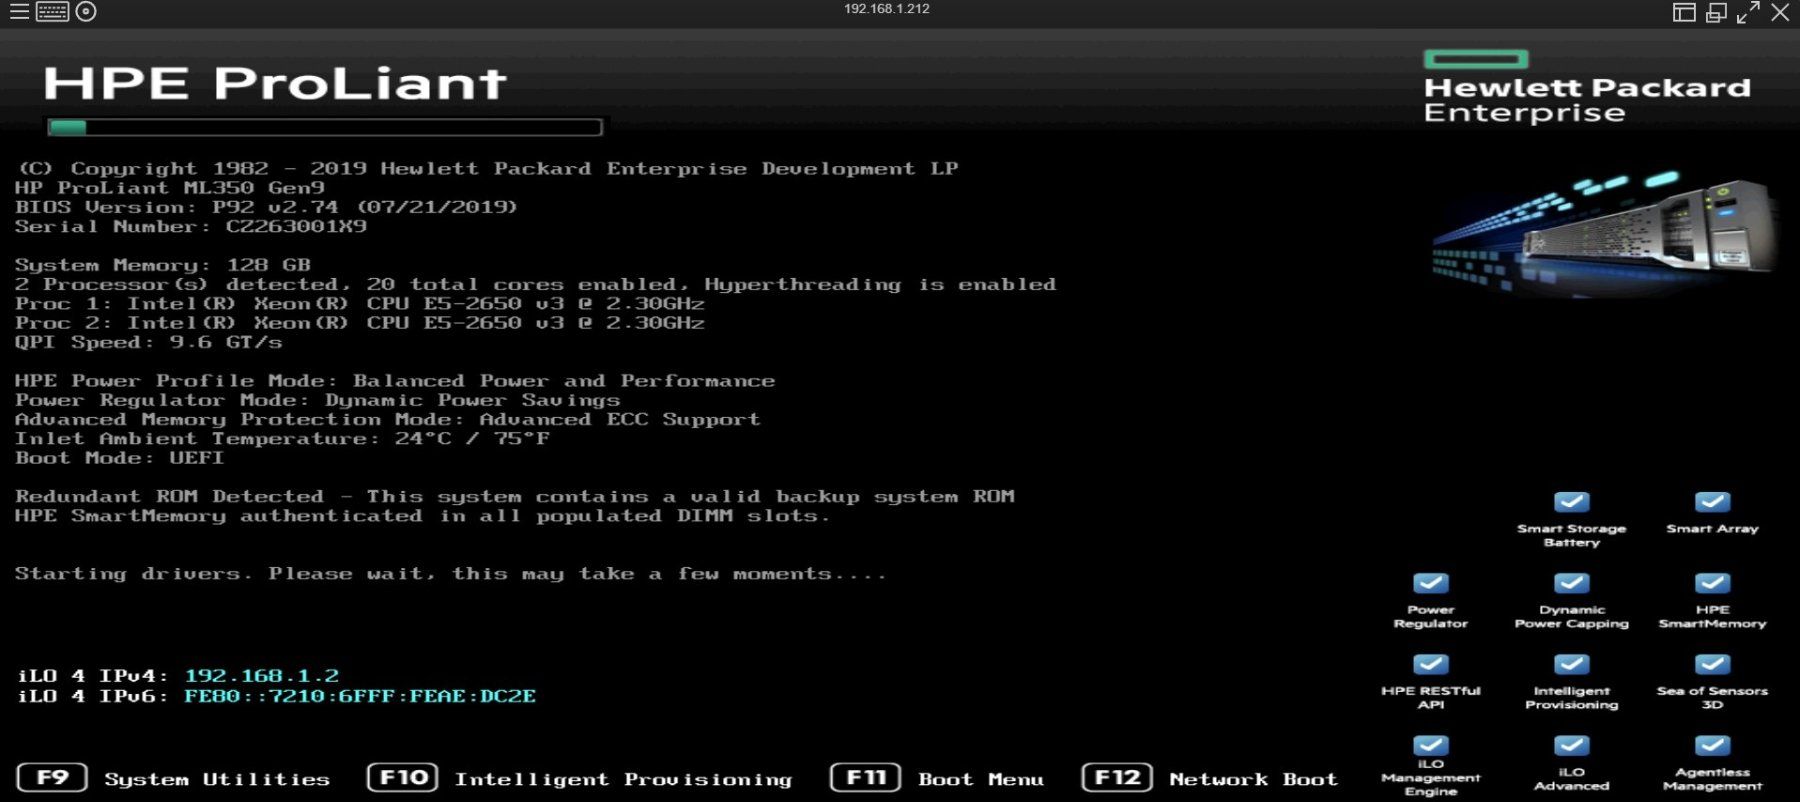
Task: Click the Proc 1 Intel Xeon line
Action: pos(360,304)
